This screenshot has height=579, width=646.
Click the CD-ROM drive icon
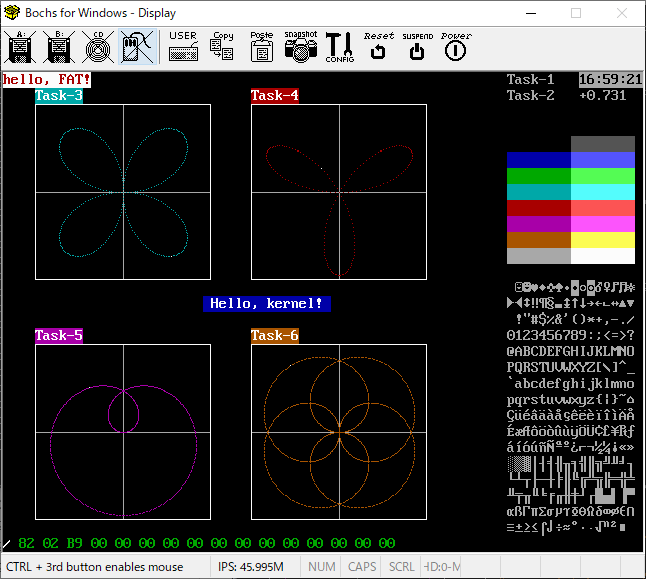point(98,47)
